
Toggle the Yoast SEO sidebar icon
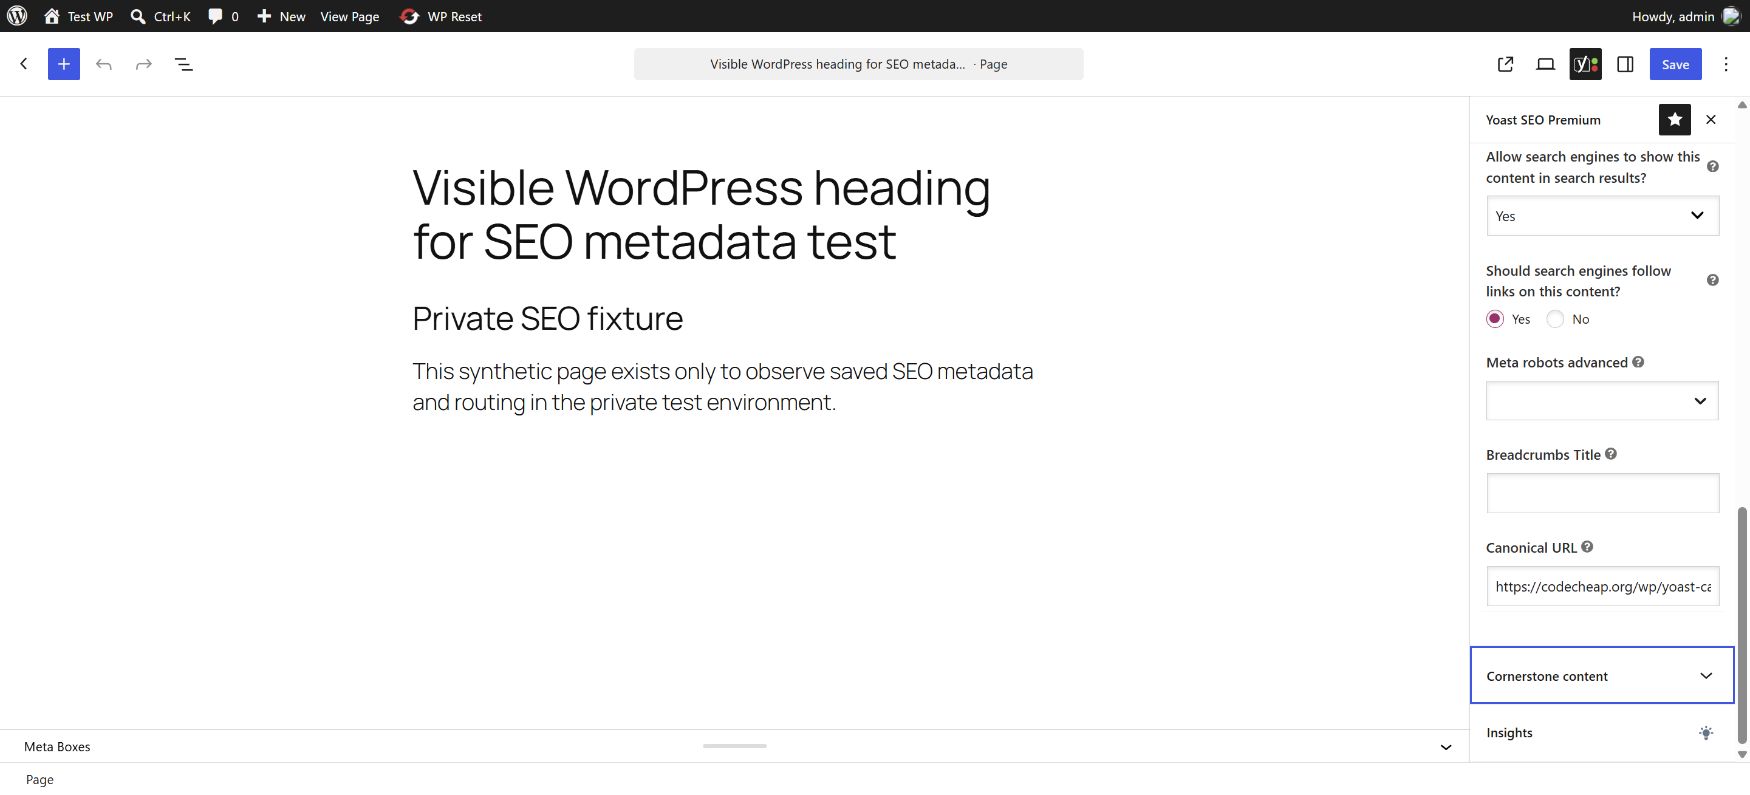point(1586,64)
